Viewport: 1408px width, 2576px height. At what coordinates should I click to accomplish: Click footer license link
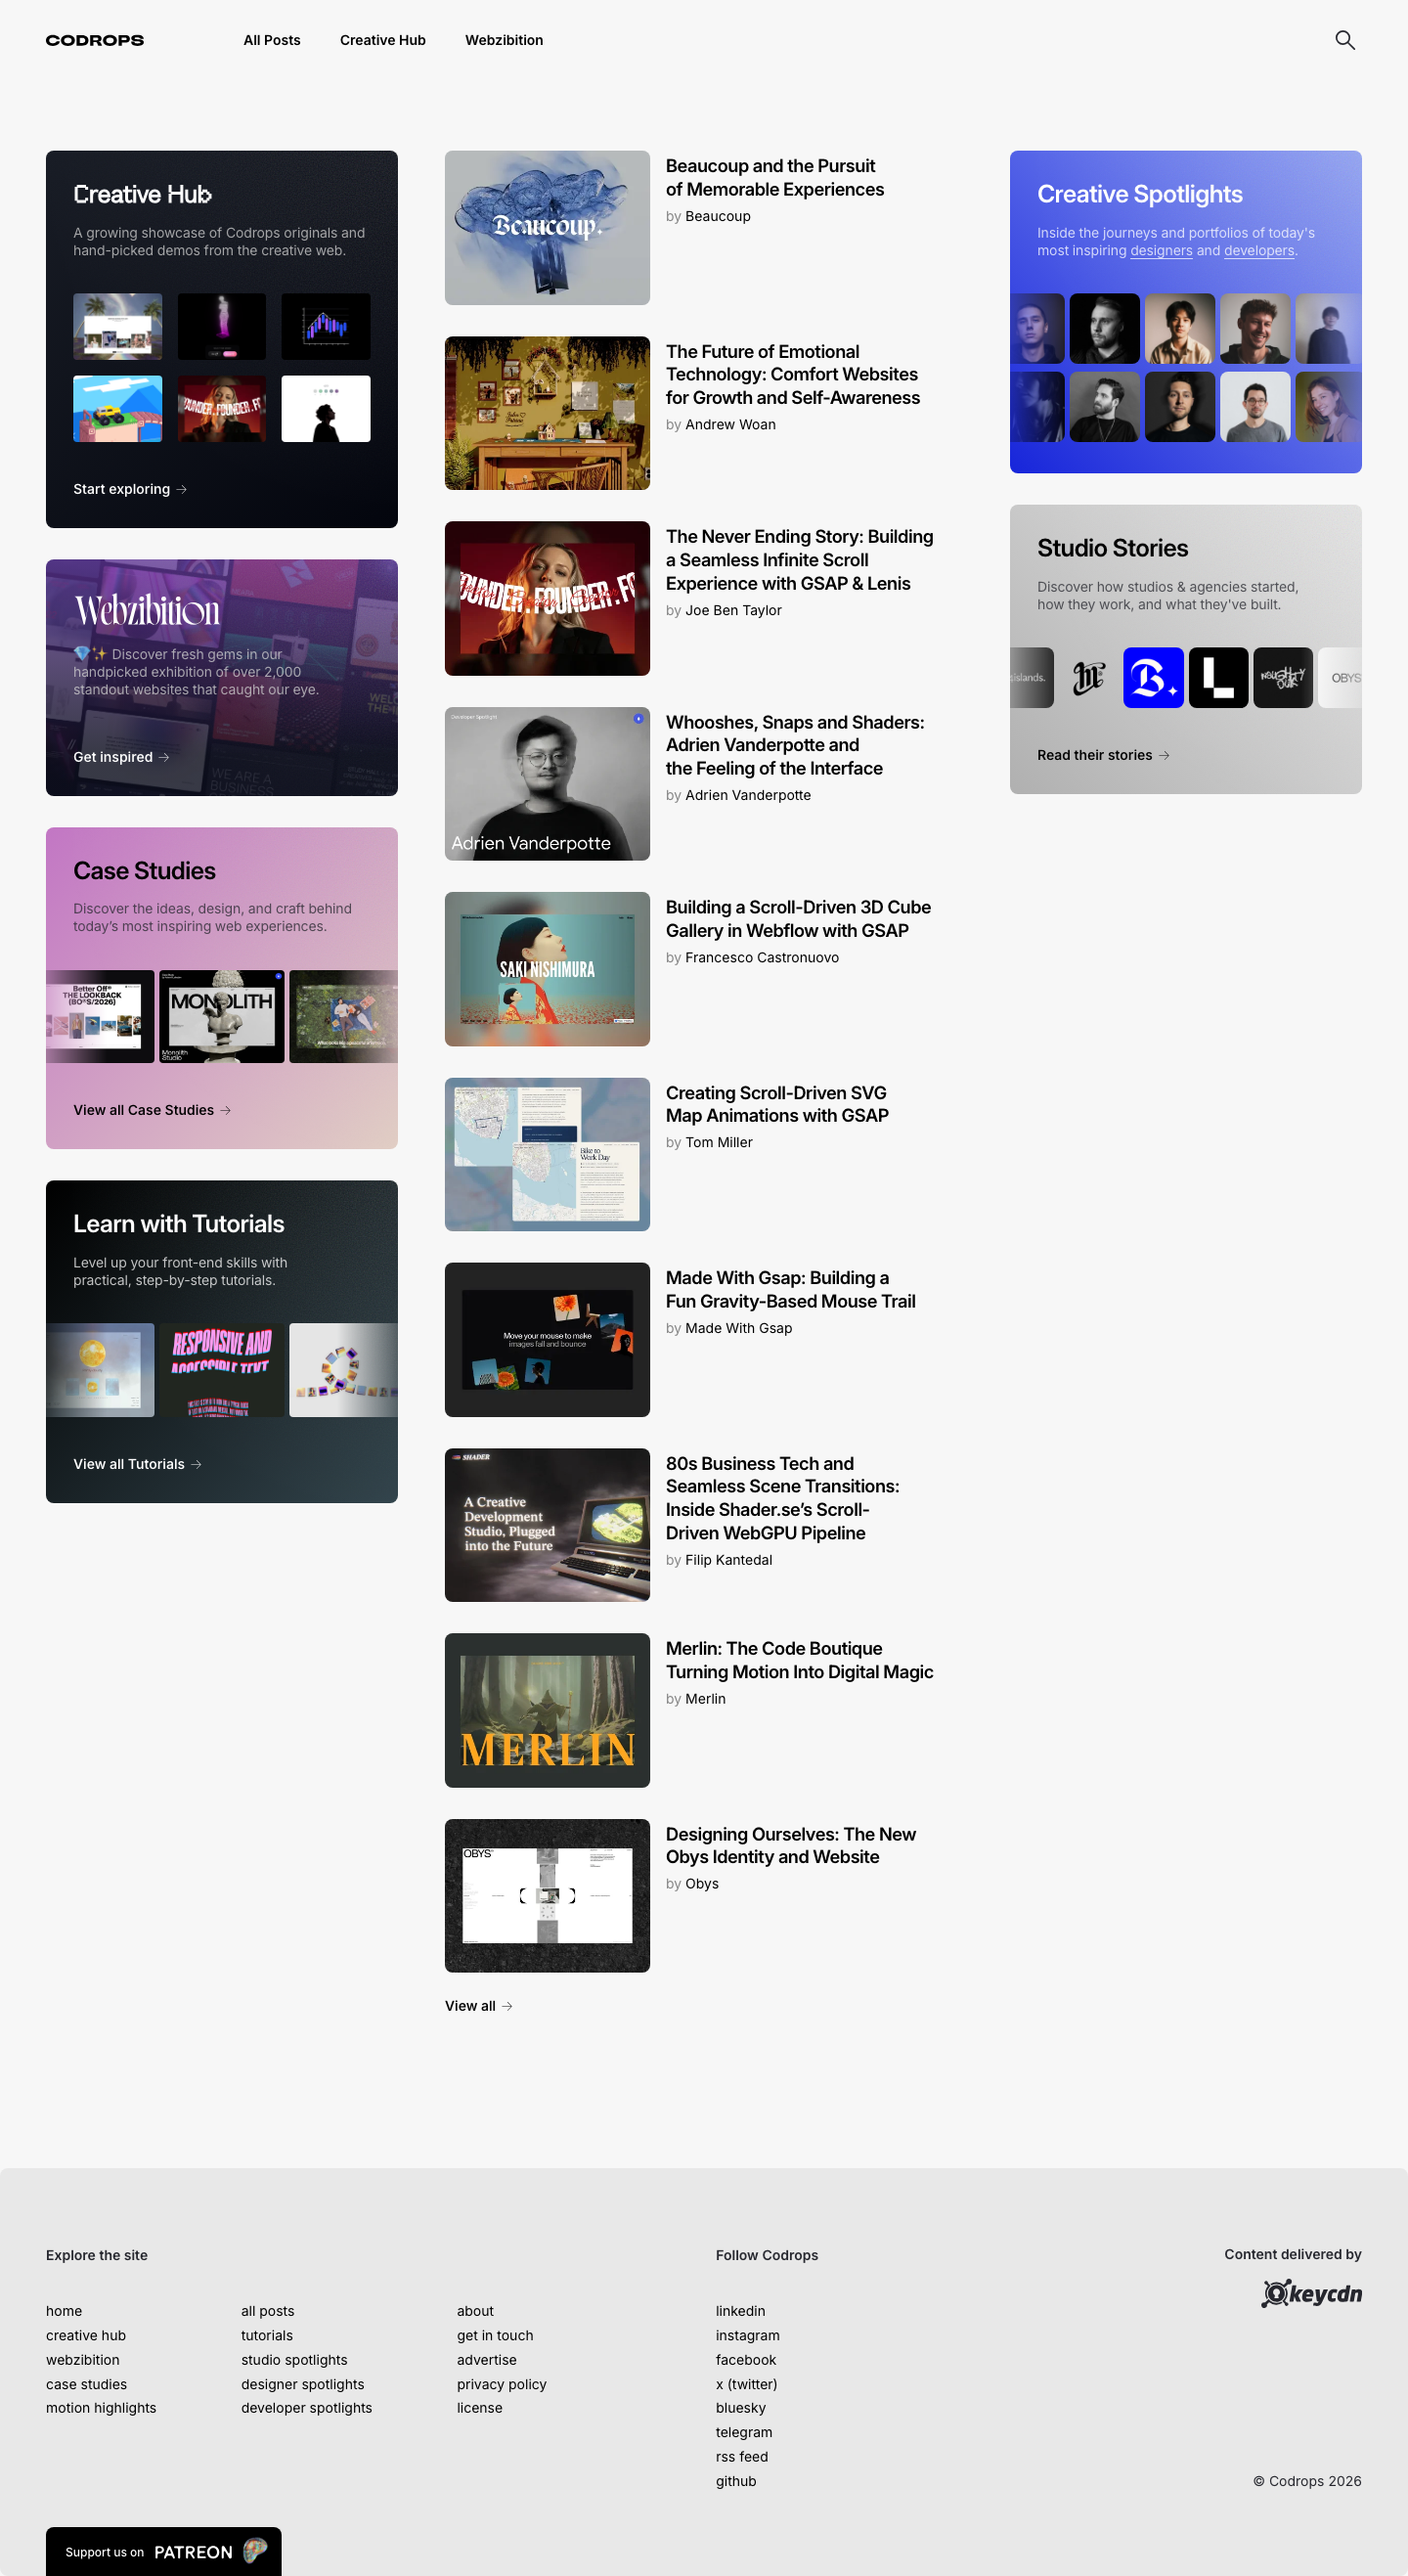(480, 2408)
